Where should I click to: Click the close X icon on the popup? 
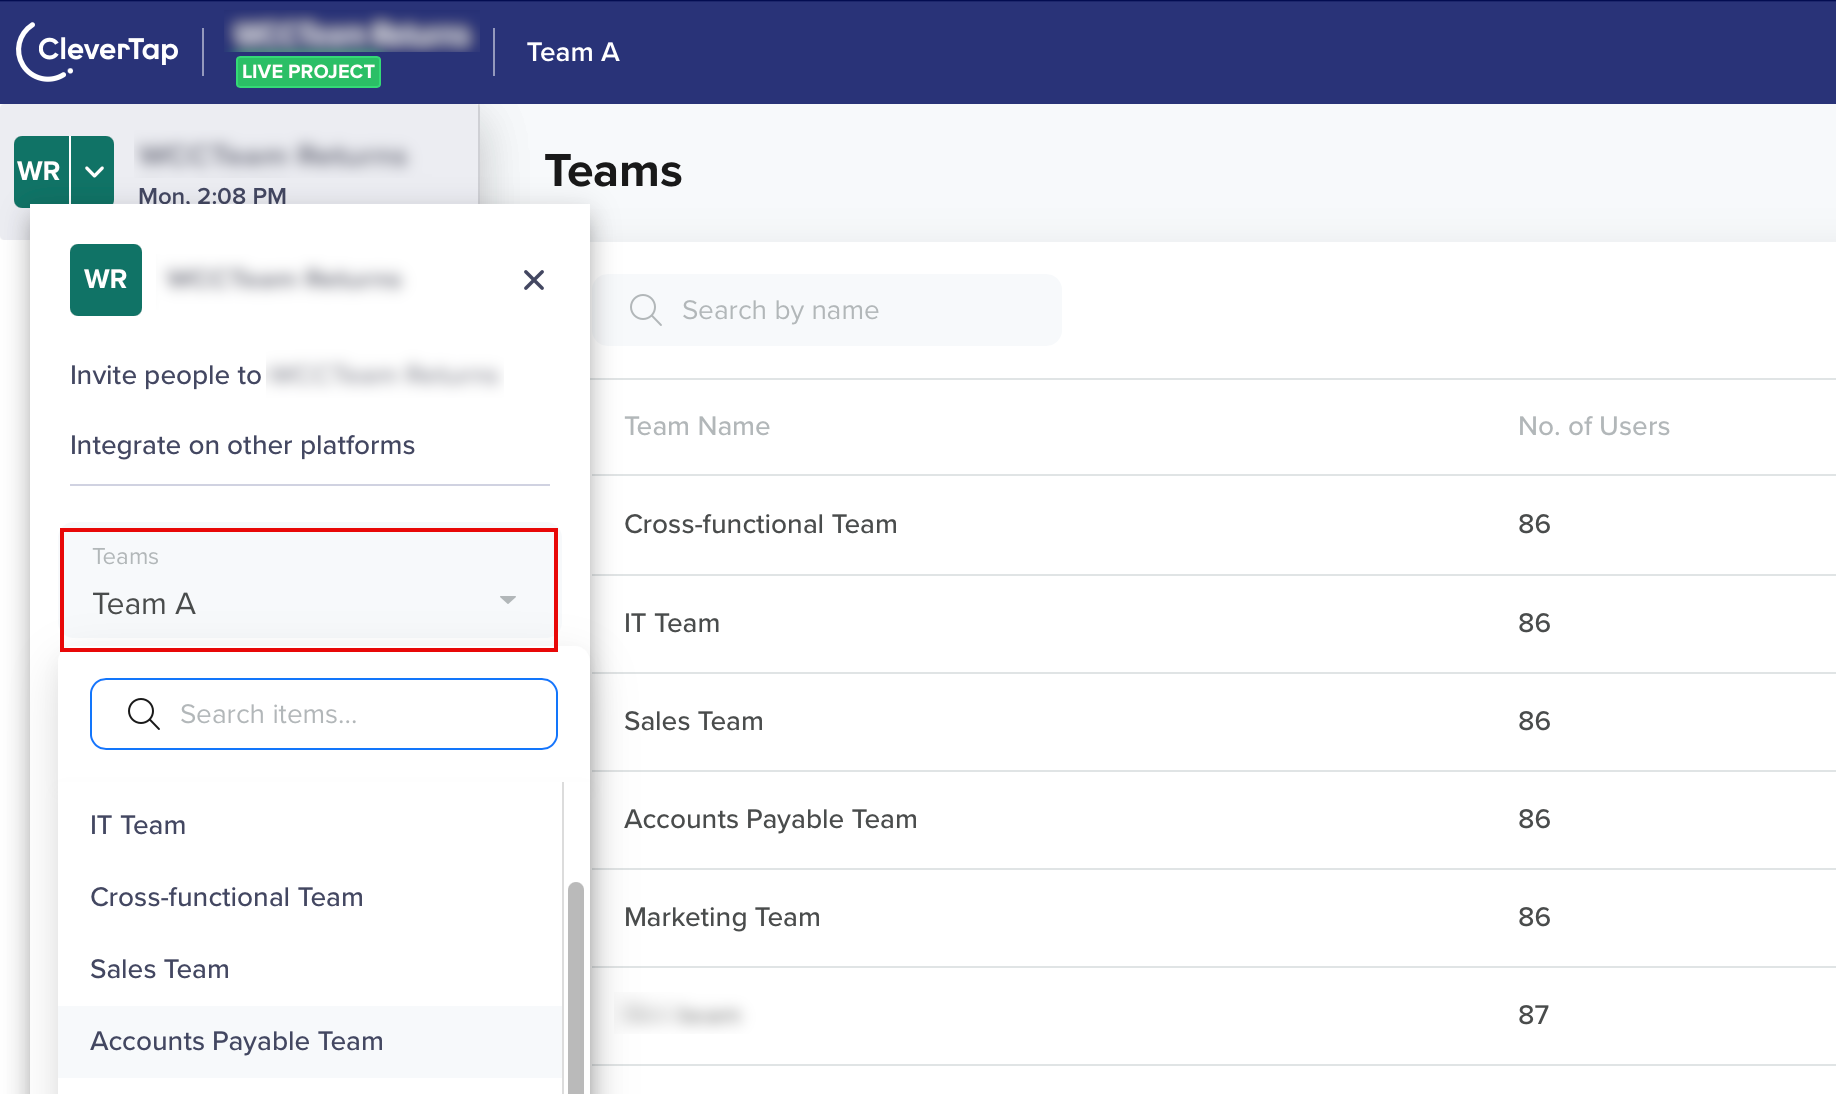534,280
